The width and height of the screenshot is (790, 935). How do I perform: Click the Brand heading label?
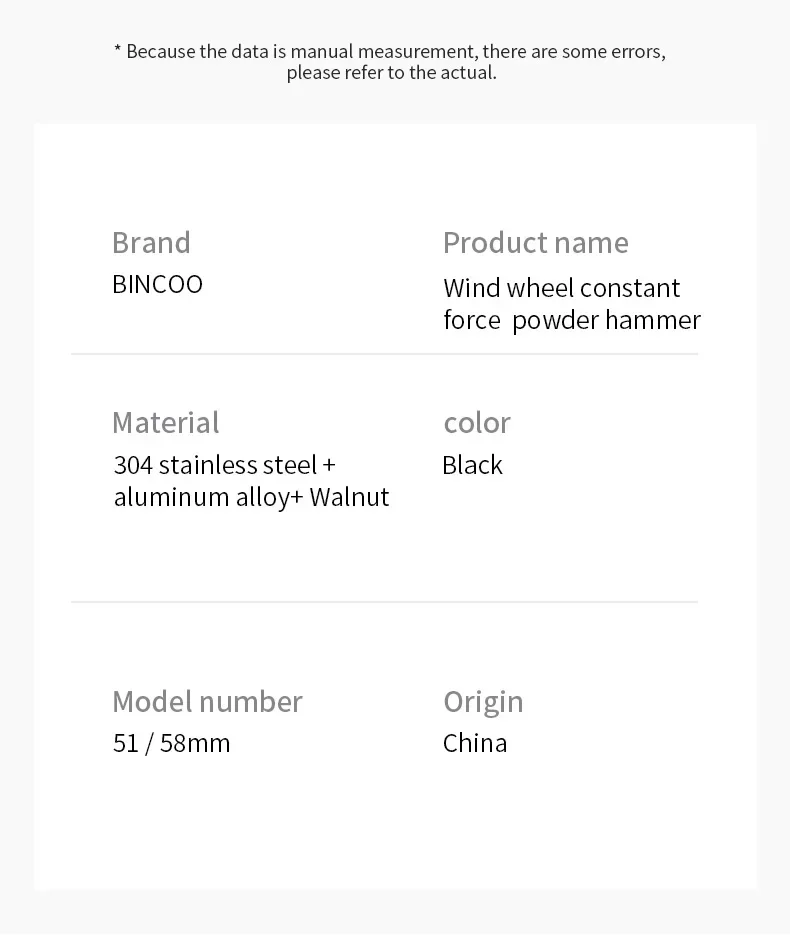[151, 243]
